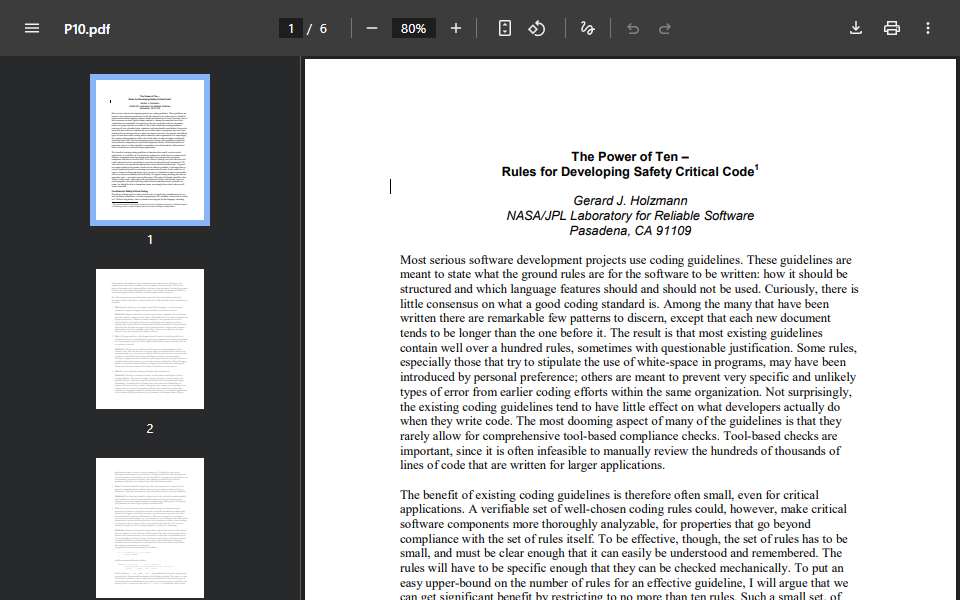Click the redo arrow icon
The width and height of the screenshot is (960, 600).
(x=665, y=29)
